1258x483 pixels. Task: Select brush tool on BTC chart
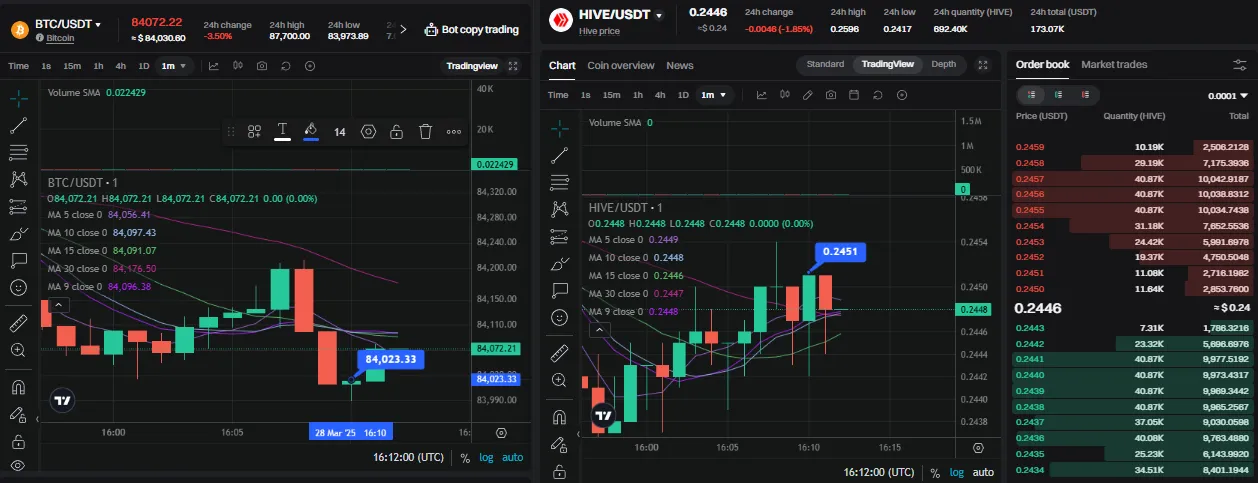(x=18, y=234)
